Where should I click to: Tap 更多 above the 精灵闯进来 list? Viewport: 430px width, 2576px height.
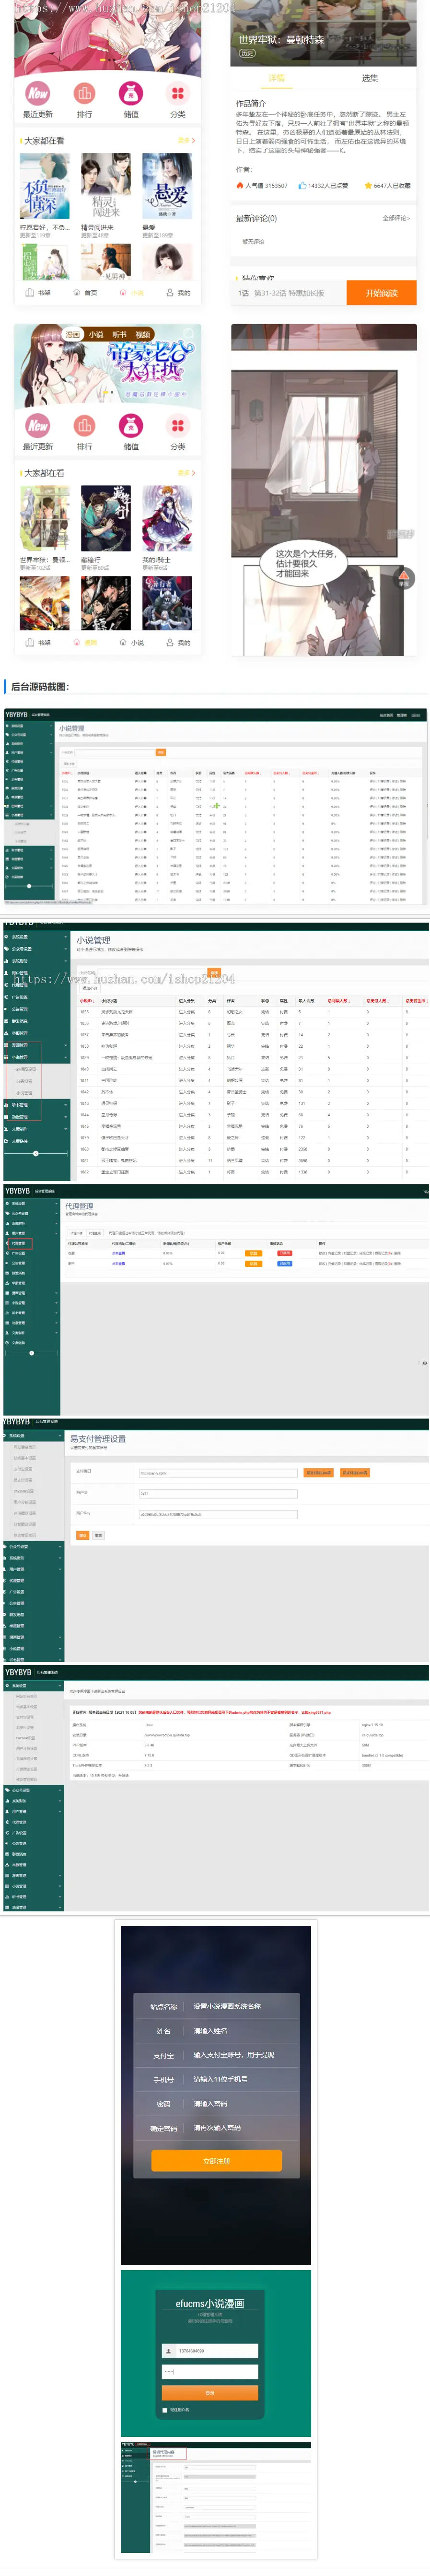(x=186, y=141)
